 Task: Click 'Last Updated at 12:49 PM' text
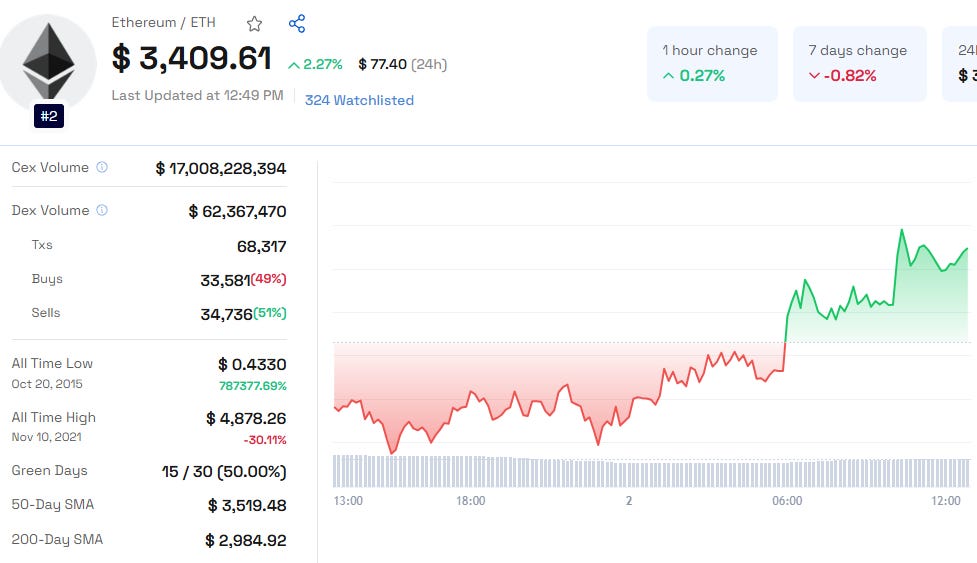point(197,95)
